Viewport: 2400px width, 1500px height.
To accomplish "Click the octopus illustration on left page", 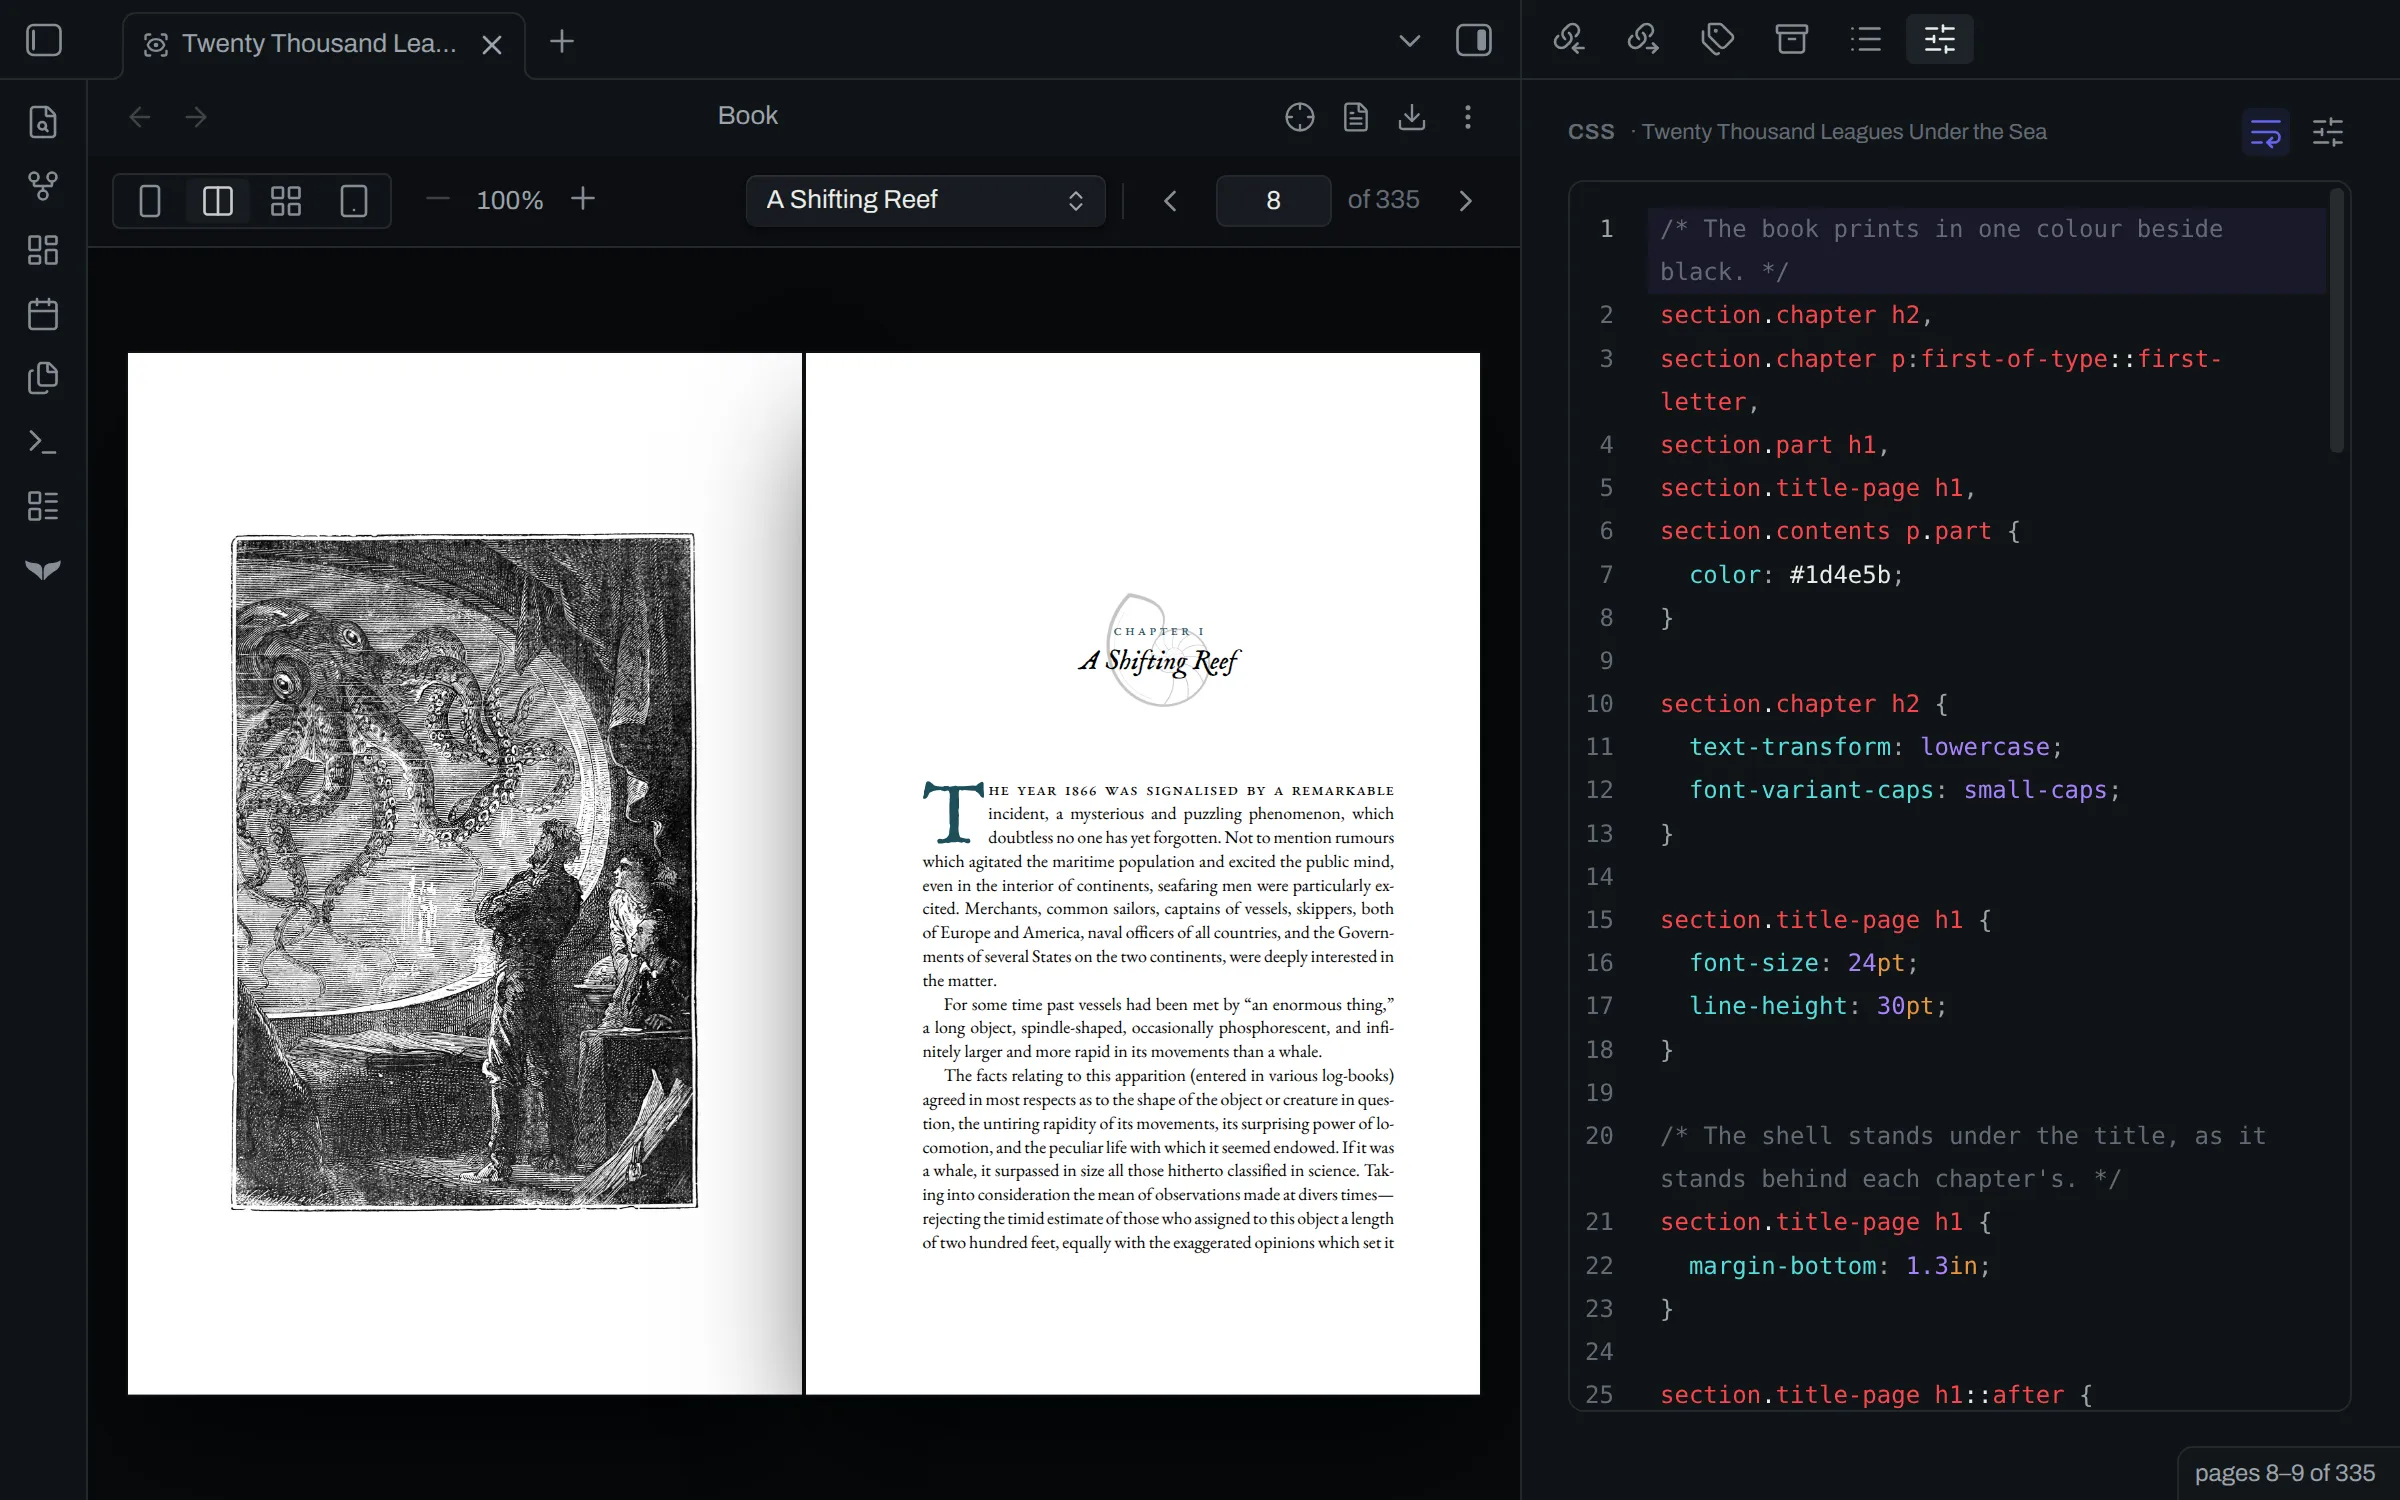I will click(464, 872).
